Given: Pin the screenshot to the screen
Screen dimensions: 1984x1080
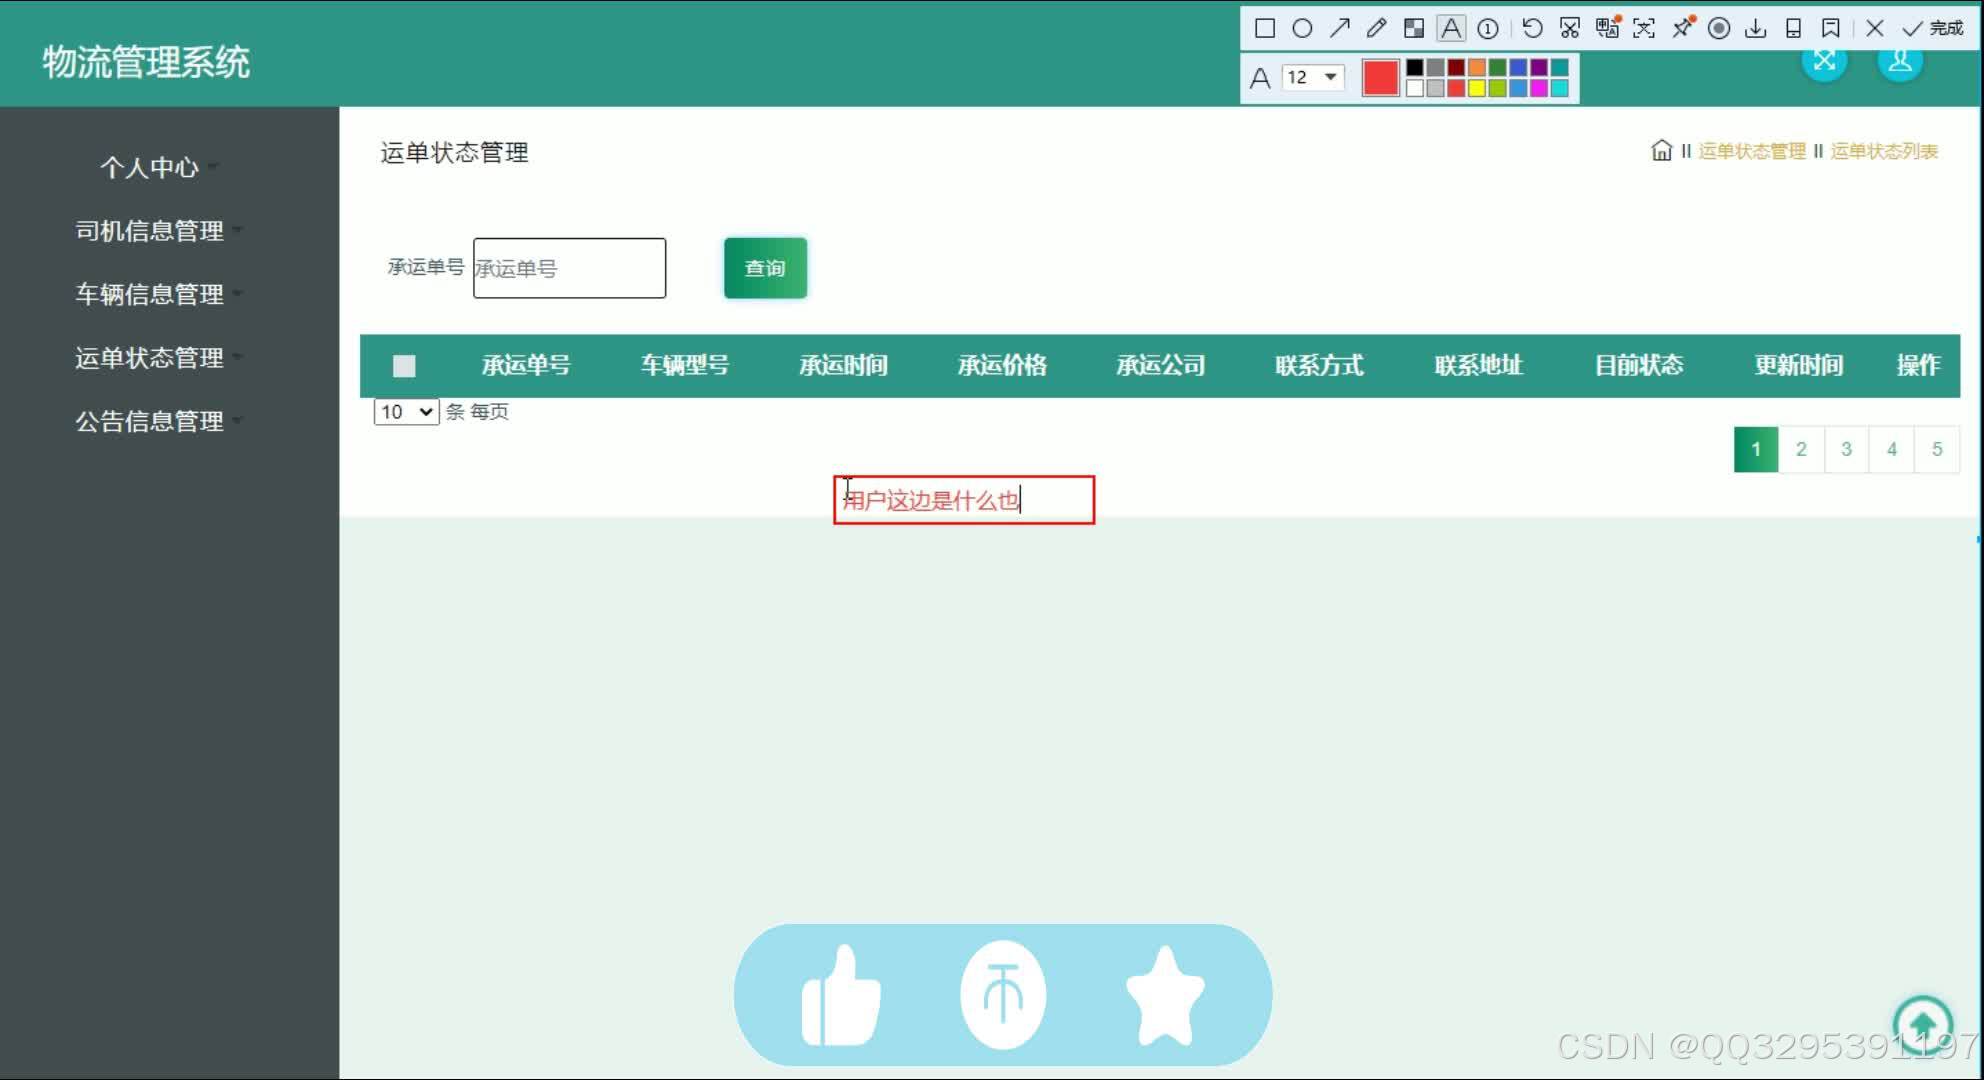Looking at the screenshot, I should [x=1683, y=28].
